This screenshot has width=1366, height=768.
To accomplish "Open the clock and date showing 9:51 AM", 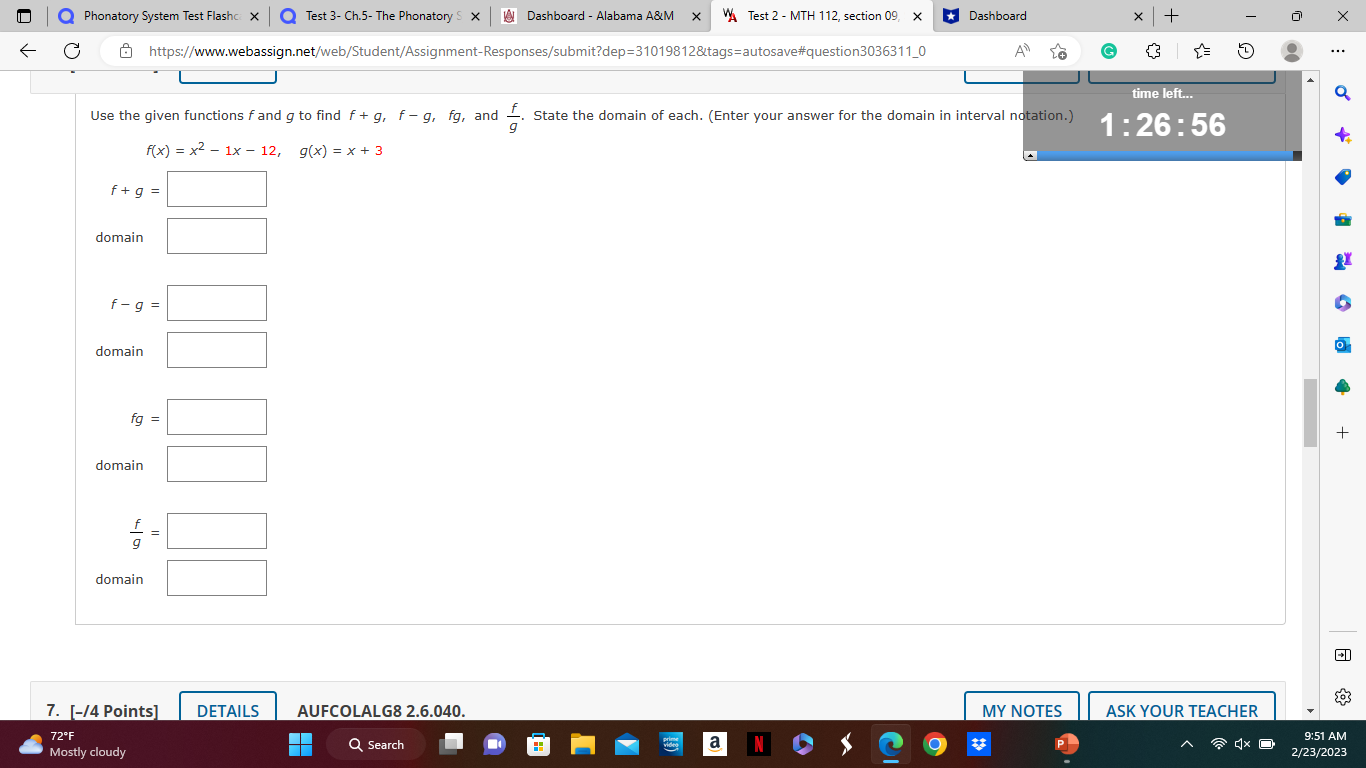I will [x=1319, y=744].
